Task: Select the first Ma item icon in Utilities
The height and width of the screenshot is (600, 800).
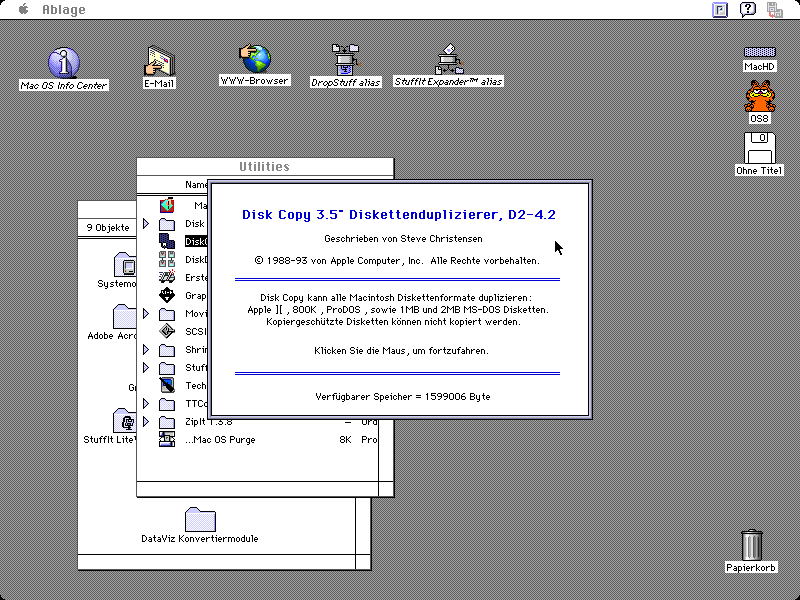Action: click(167, 205)
